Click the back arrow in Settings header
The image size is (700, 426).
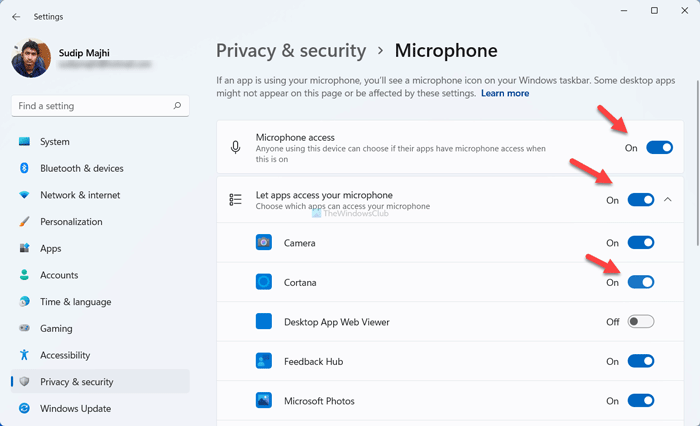(16, 16)
